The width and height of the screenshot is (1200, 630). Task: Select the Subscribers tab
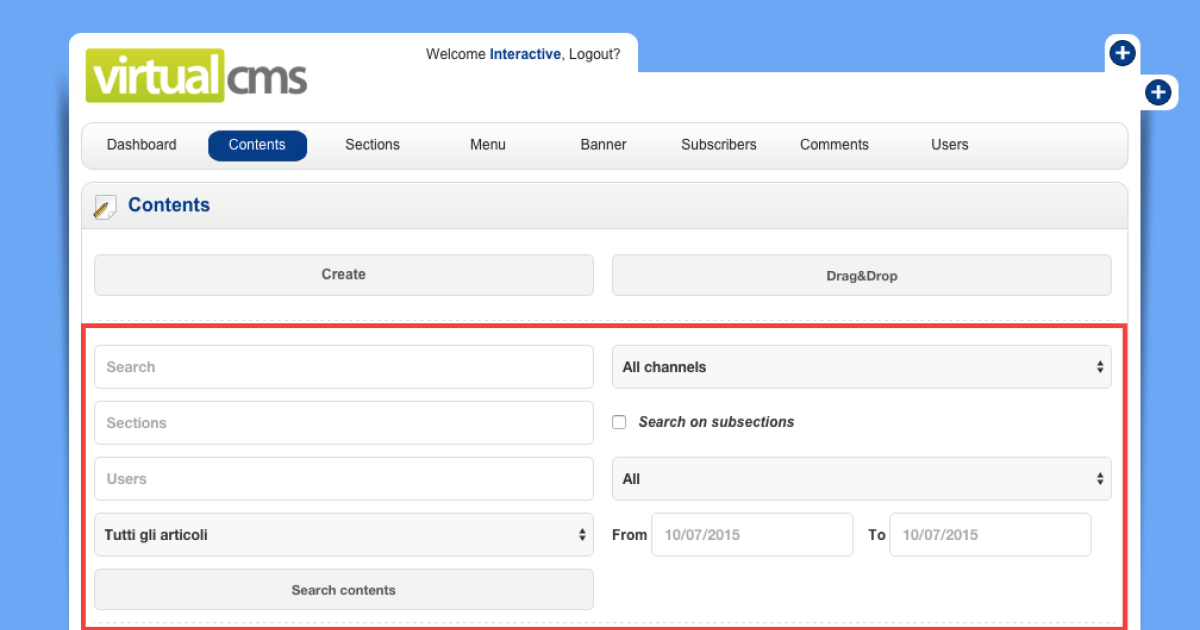click(718, 145)
